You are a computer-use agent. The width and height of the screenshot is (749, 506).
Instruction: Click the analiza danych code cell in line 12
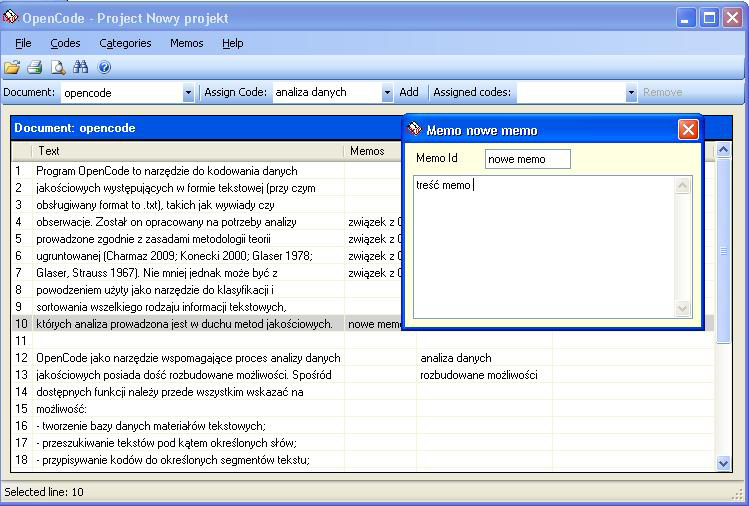coord(484,358)
